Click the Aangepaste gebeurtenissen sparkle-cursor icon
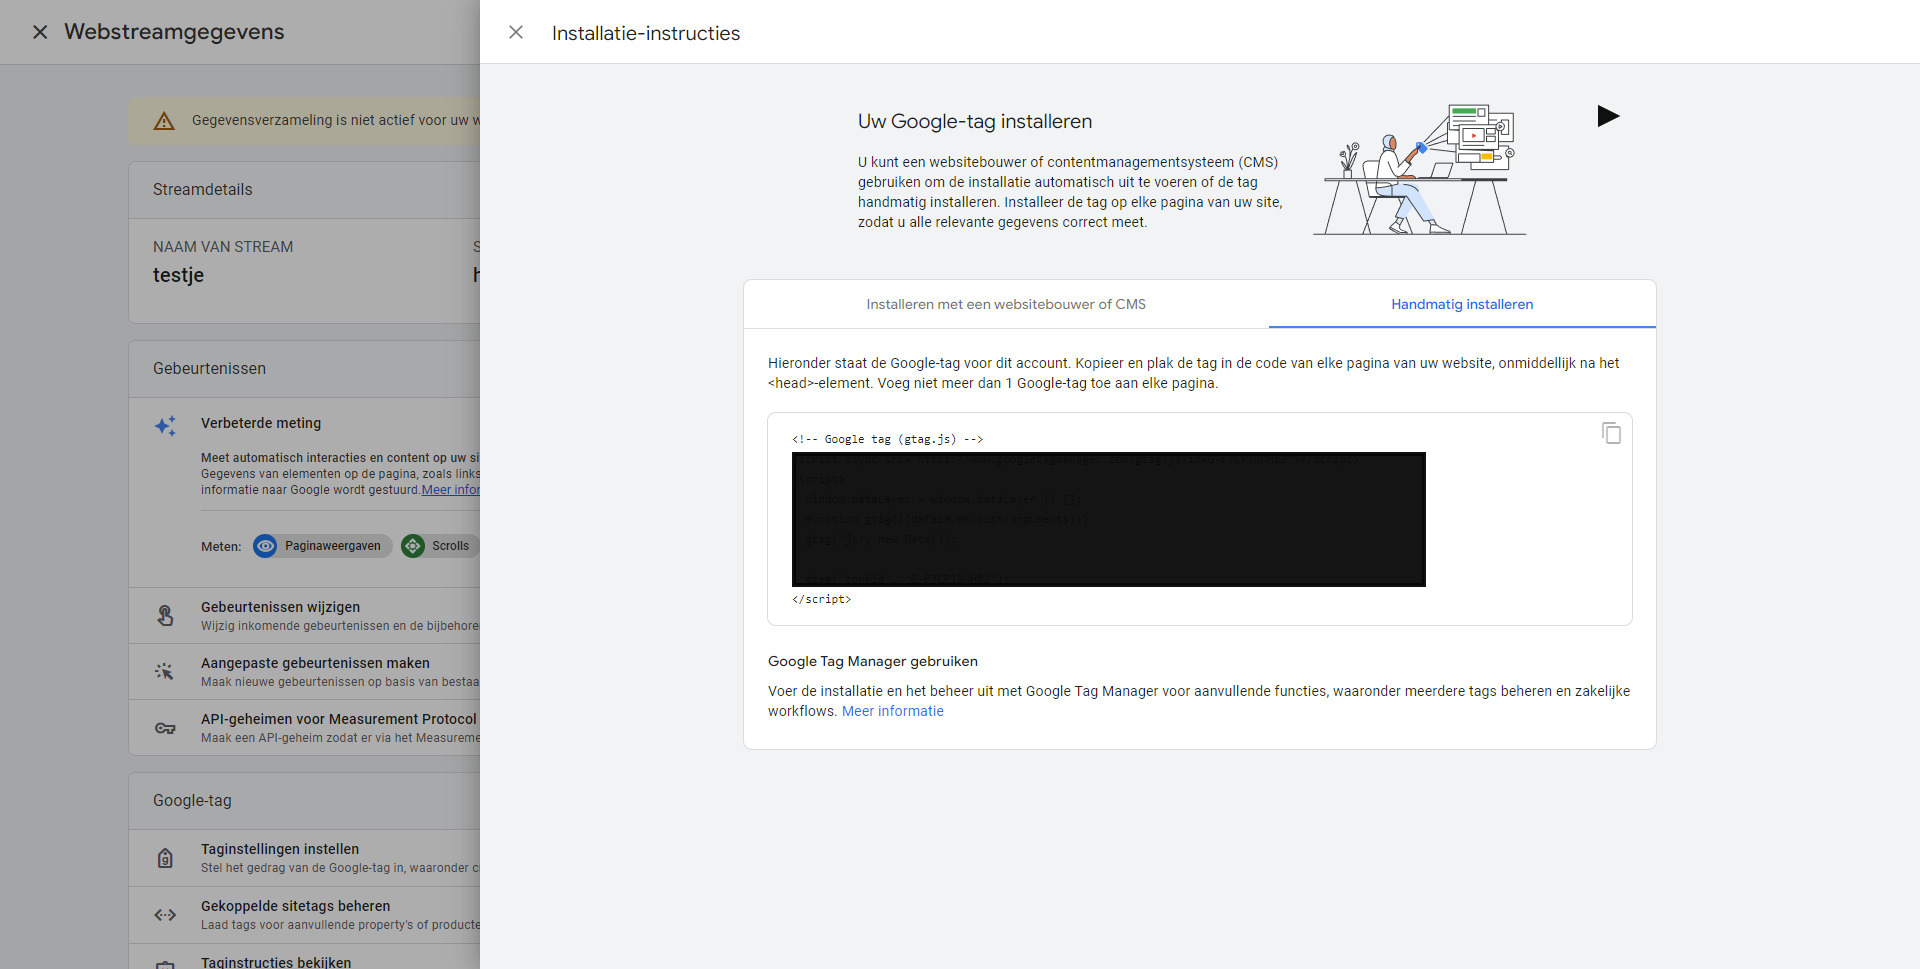The width and height of the screenshot is (1920, 969). coord(165,671)
